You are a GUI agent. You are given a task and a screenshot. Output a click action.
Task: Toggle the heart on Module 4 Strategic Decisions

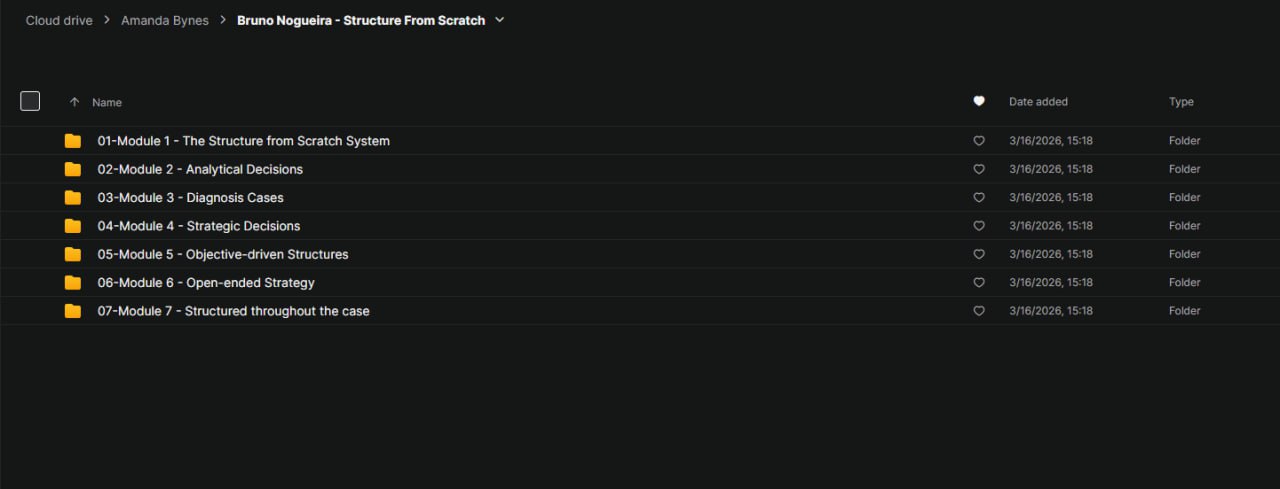[x=979, y=226]
